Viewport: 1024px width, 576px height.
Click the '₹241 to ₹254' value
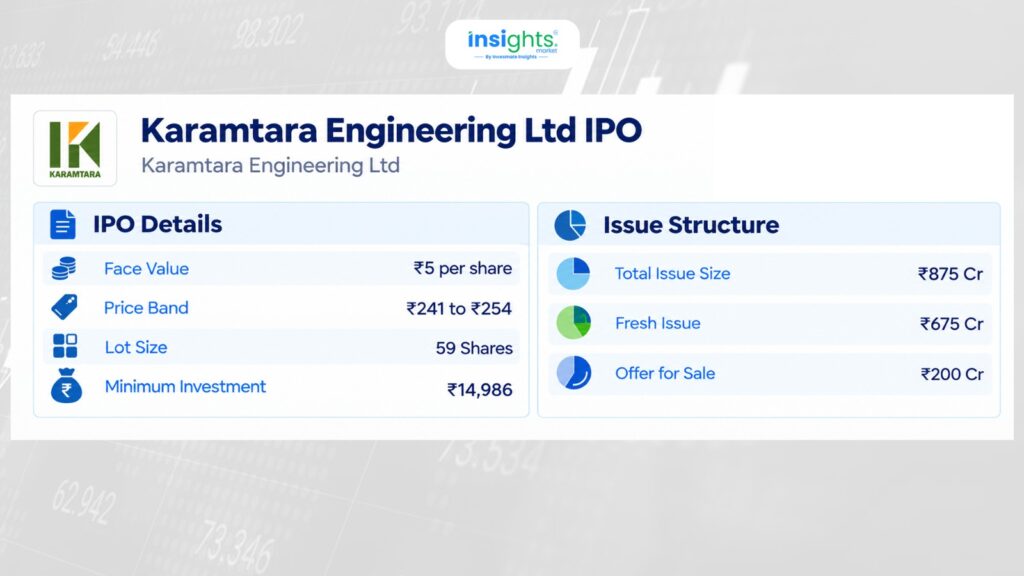pos(459,308)
